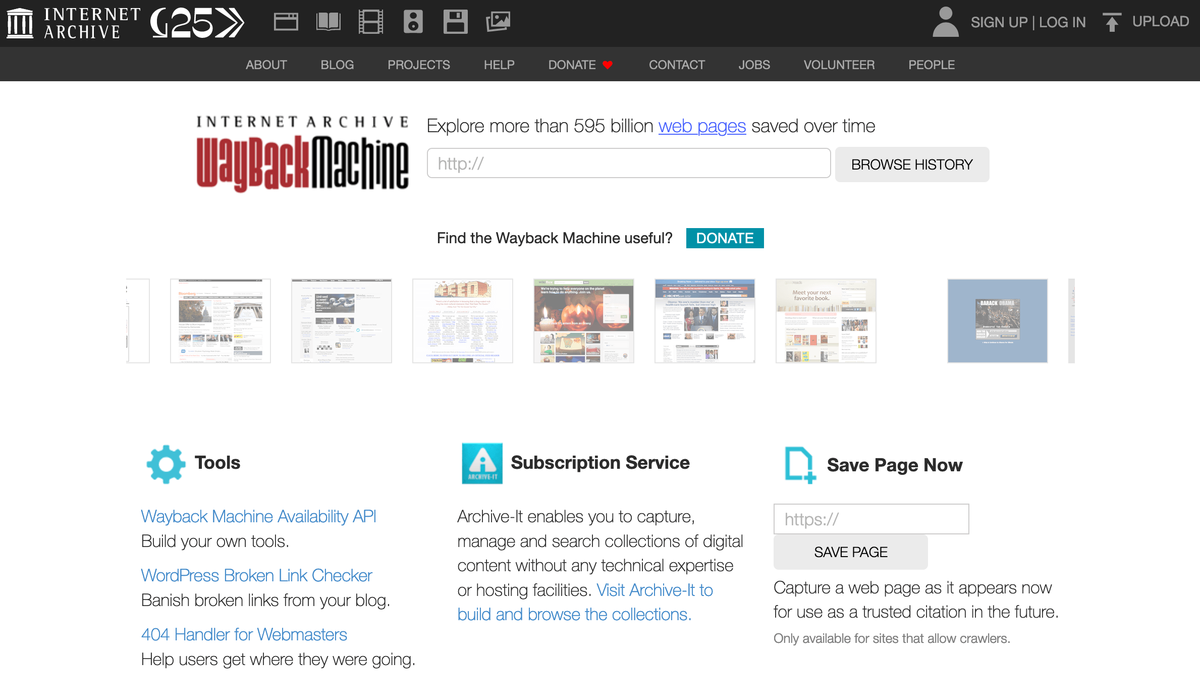
Task: Click 'Banish broken links from your blog.' text
Action: click(265, 601)
